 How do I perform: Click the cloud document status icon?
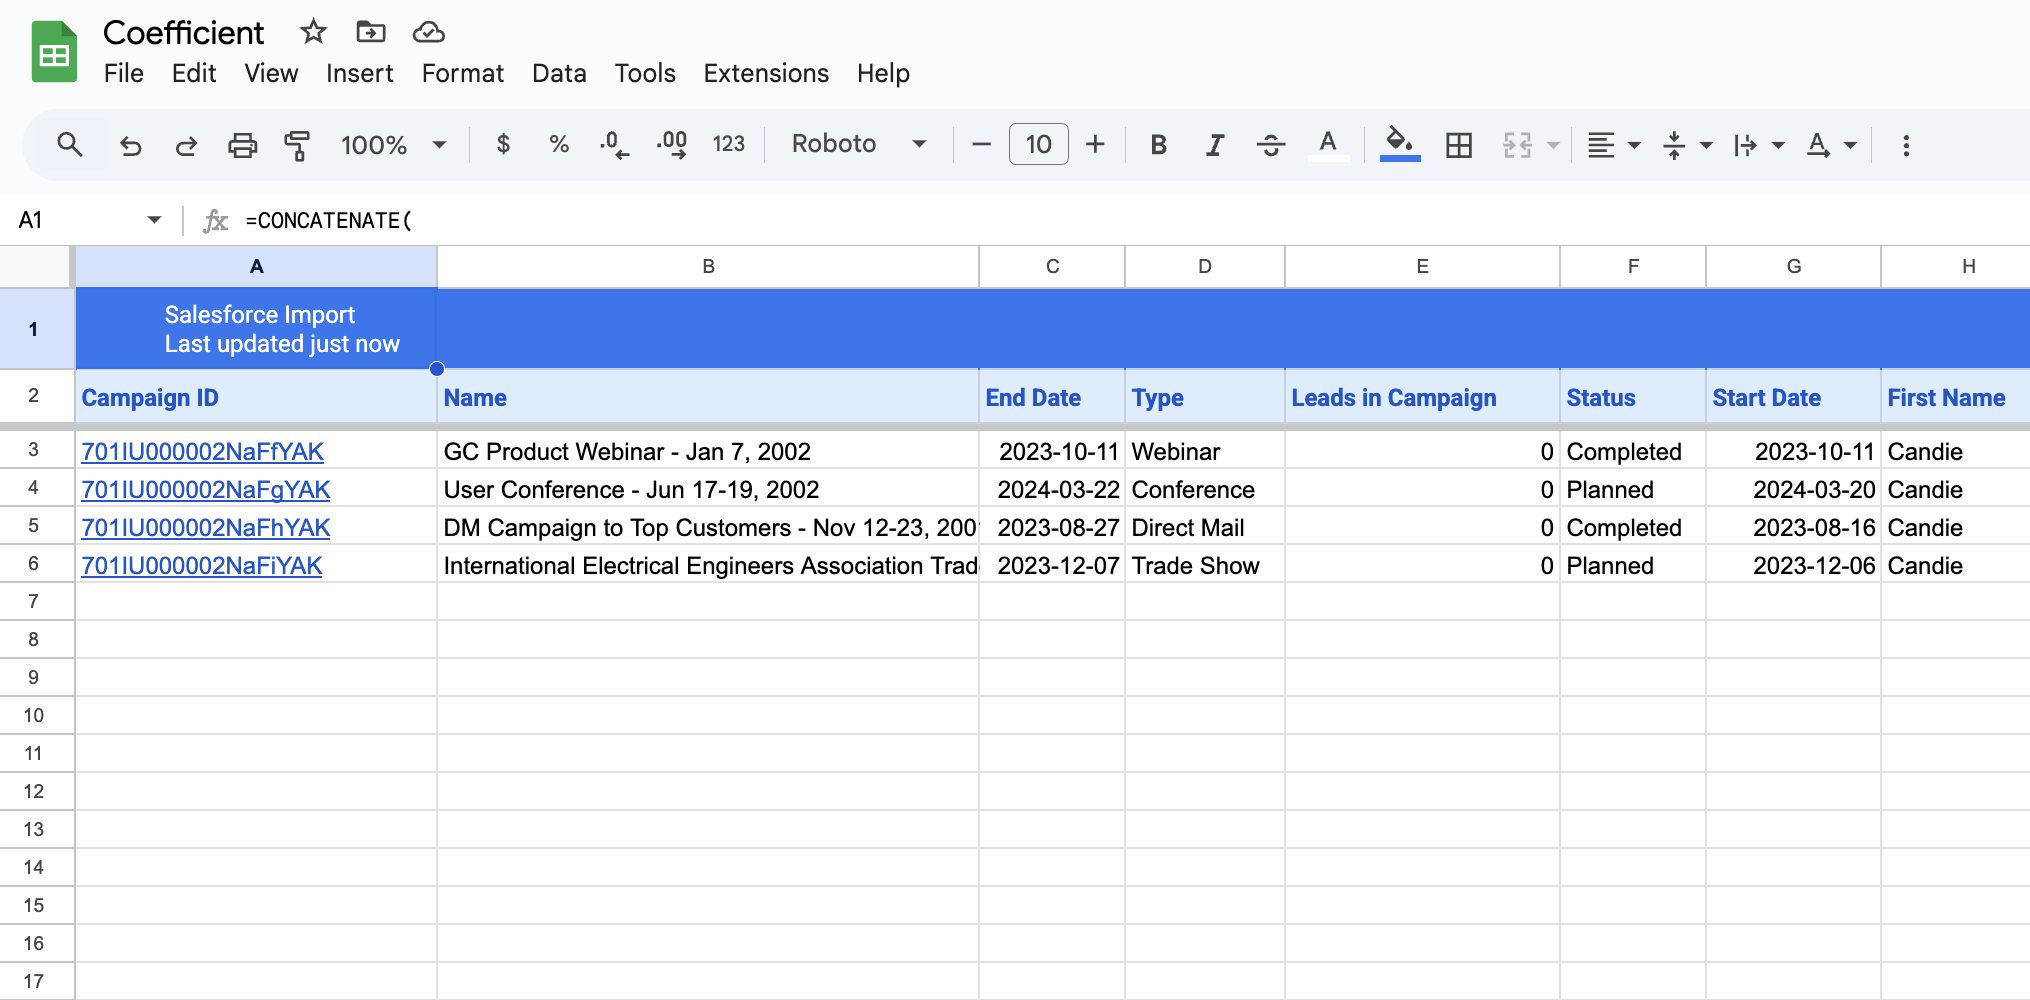(428, 32)
